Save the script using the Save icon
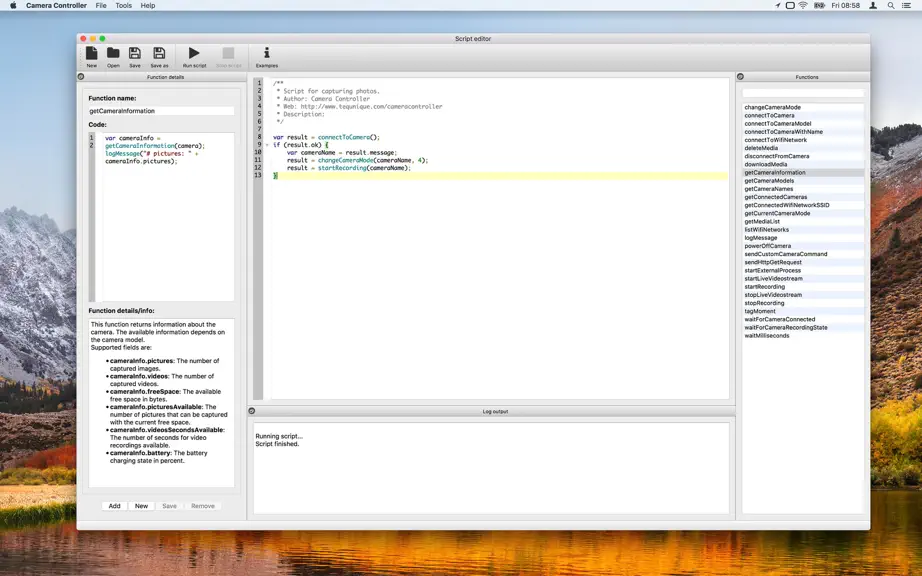 135,57
